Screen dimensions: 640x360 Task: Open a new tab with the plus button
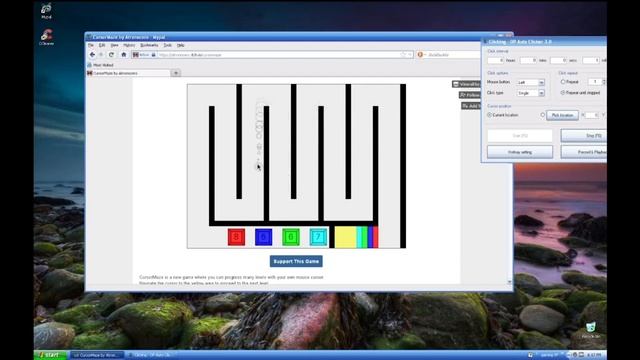[x=176, y=73]
